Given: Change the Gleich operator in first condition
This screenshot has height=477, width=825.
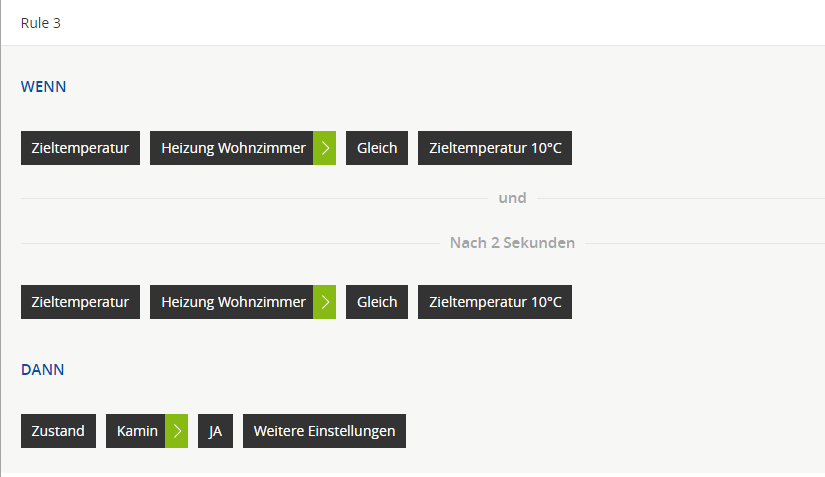Looking at the screenshot, I should 377,148.
